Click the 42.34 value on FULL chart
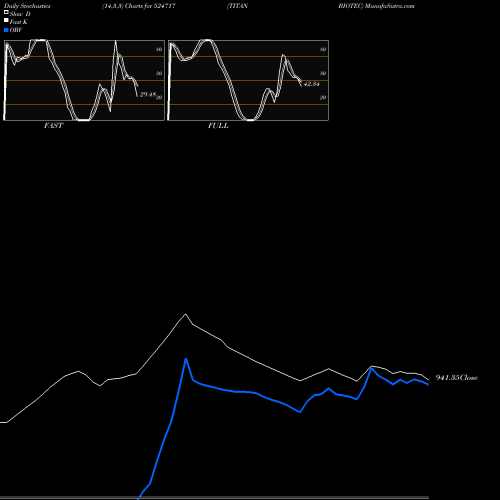Image resolution: width=500 pixels, height=500 pixels. pos(311,84)
